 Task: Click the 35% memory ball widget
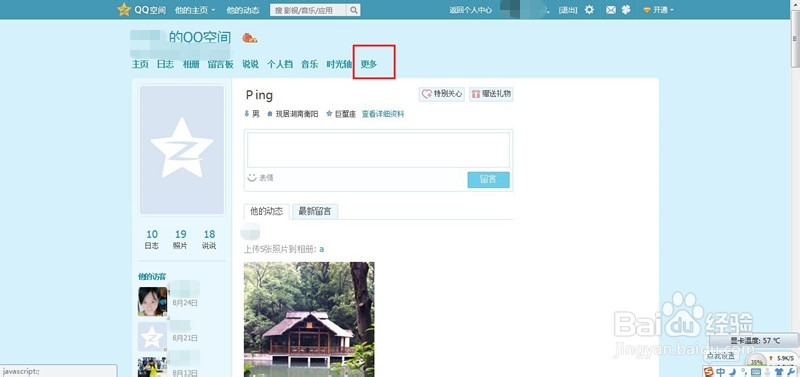[x=757, y=360]
